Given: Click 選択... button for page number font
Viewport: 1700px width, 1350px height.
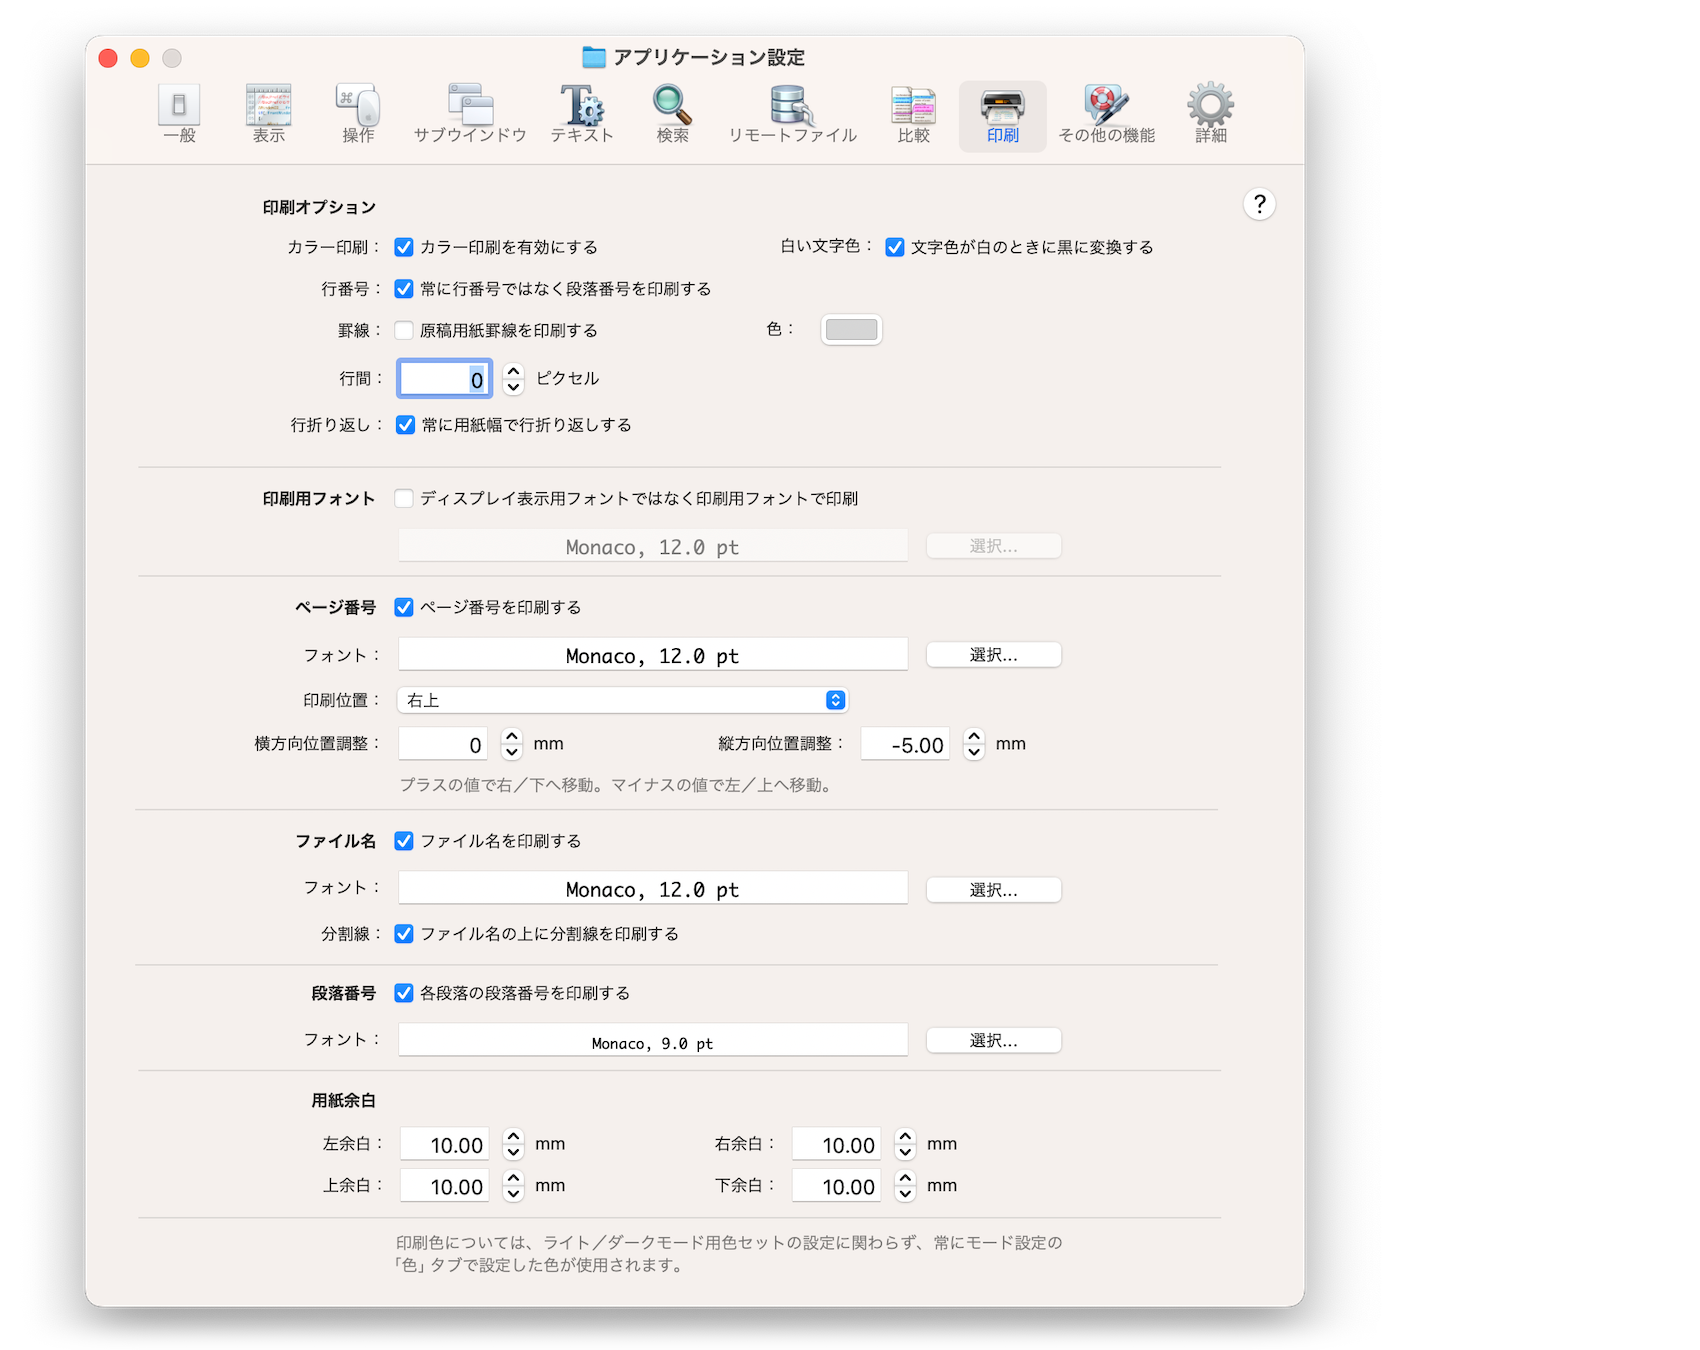Looking at the screenshot, I should [993, 655].
